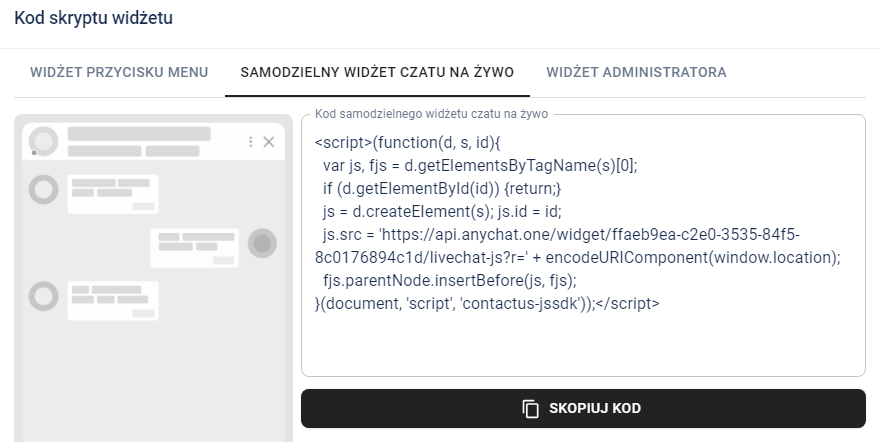
Task: Switch to Widżet administratora tab
Action: point(636,72)
